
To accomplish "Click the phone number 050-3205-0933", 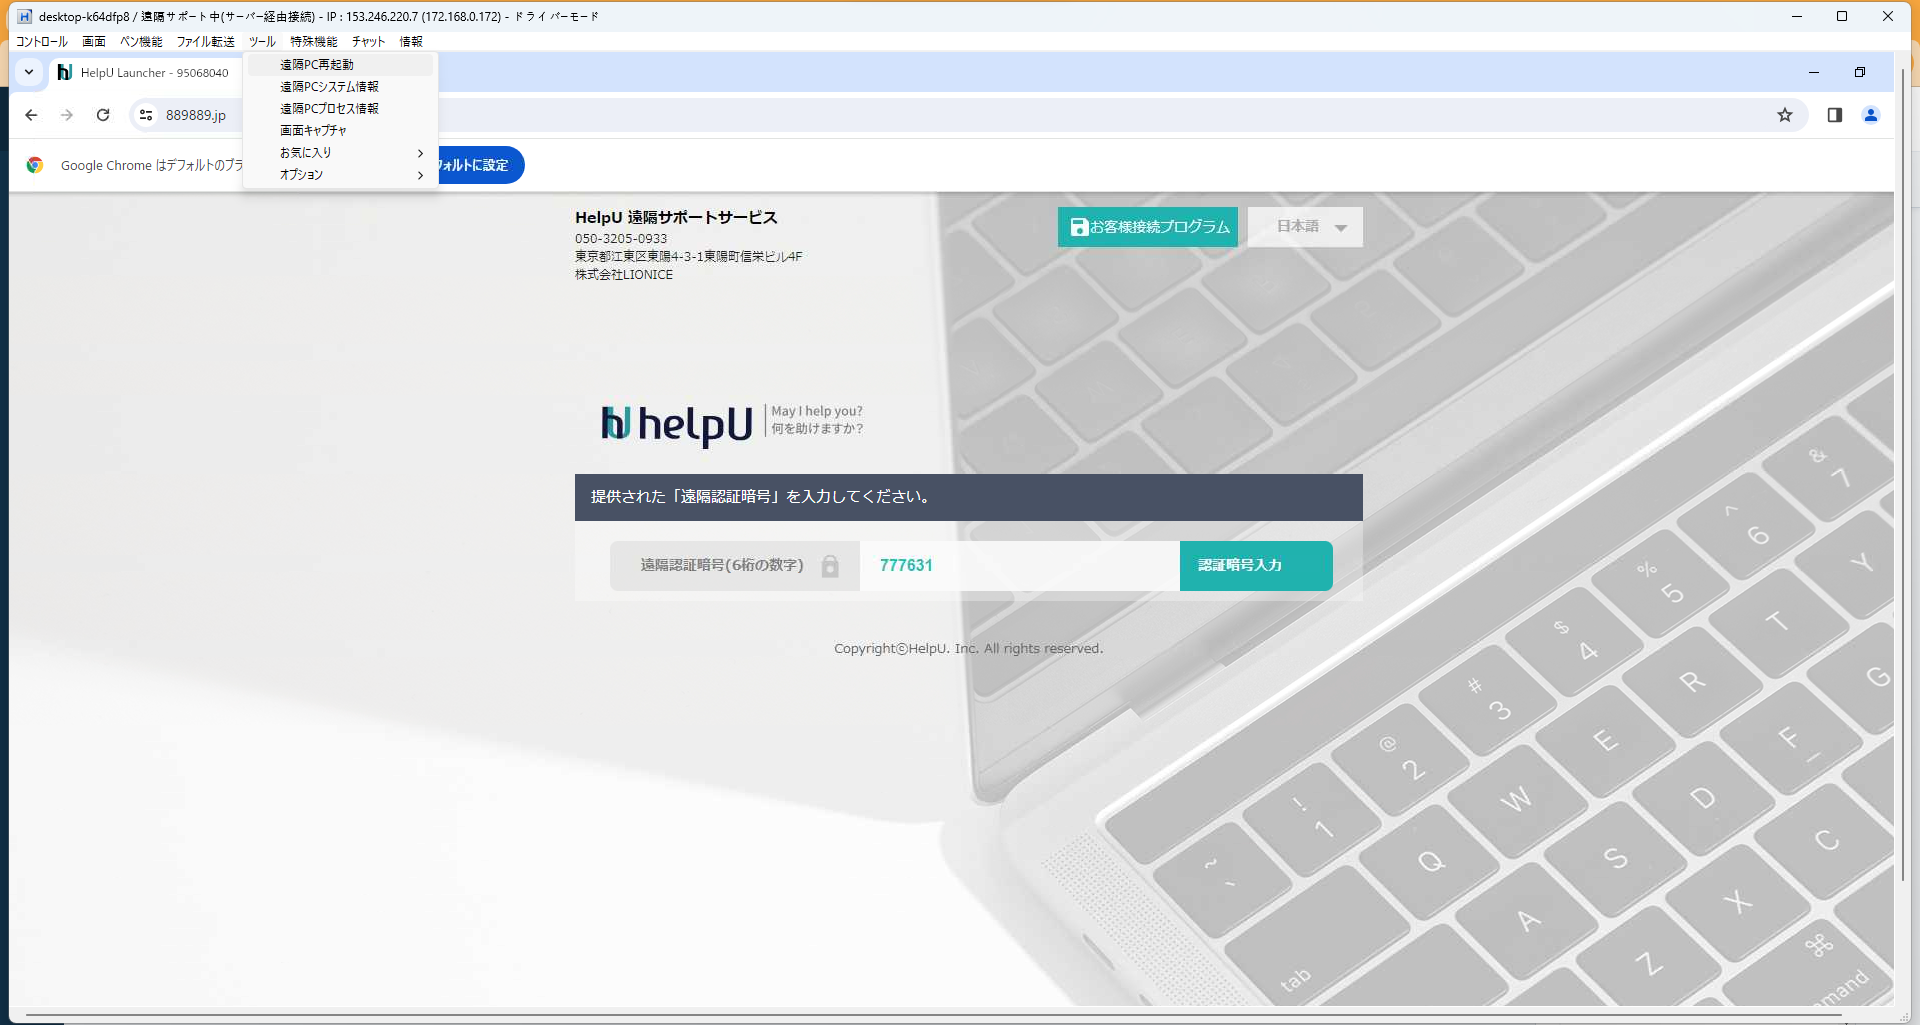I will coord(621,239).
